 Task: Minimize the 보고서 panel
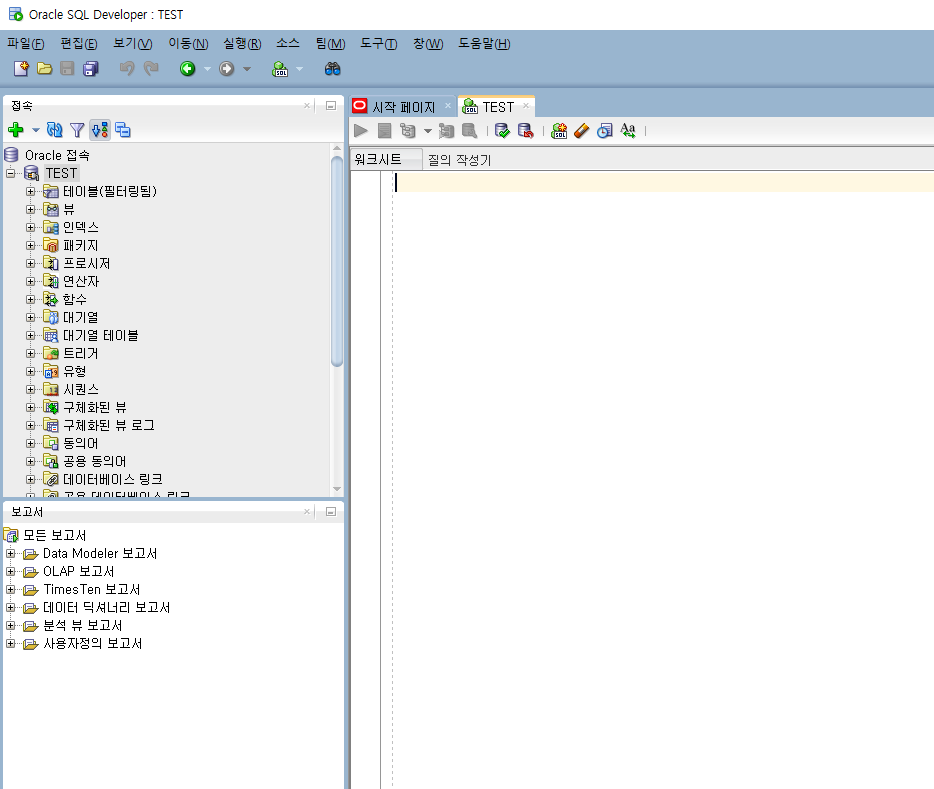pyautogui.click(x=331, y=512)
